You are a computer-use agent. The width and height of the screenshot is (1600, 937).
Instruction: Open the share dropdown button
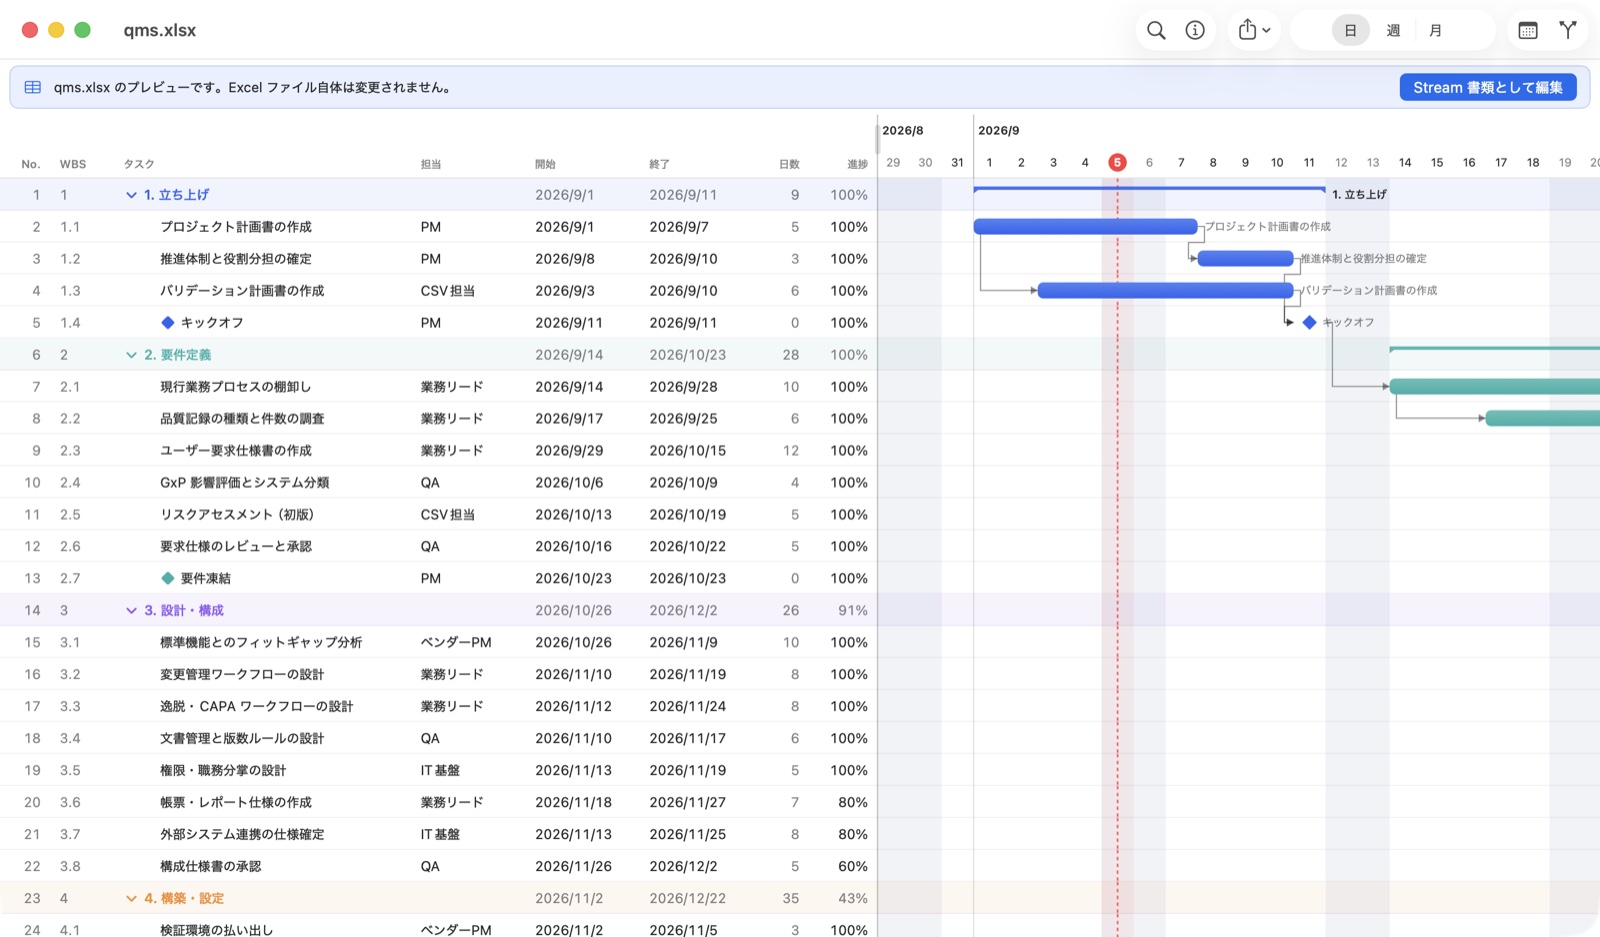click(1254, 30)
